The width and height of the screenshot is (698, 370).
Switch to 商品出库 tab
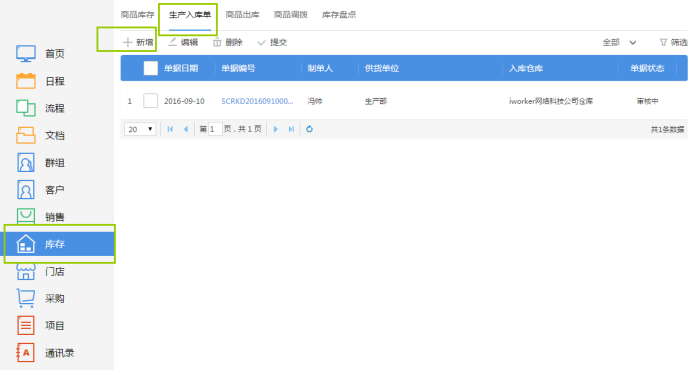tap(243, 15)
